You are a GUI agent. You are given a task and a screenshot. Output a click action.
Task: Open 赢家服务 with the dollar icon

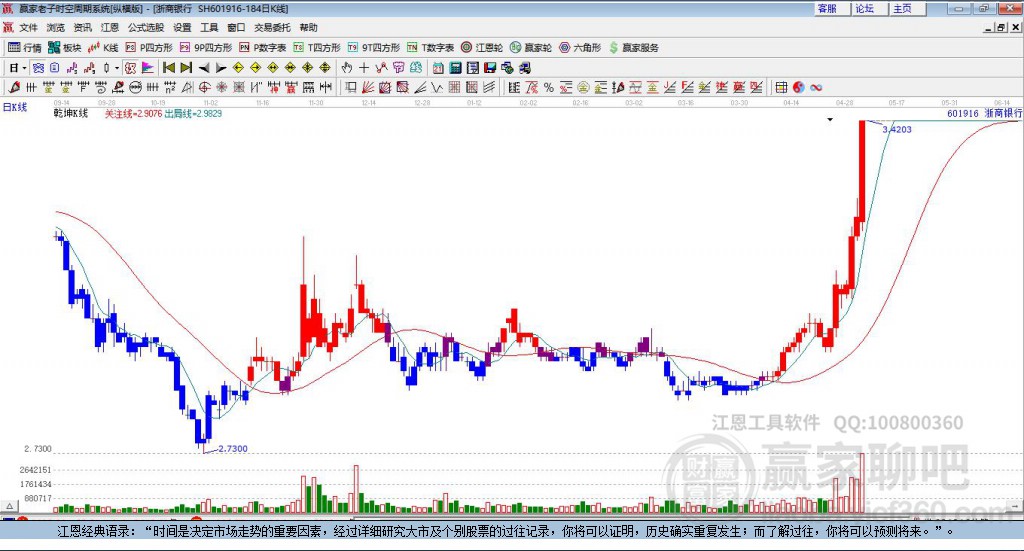click(633, 48)
